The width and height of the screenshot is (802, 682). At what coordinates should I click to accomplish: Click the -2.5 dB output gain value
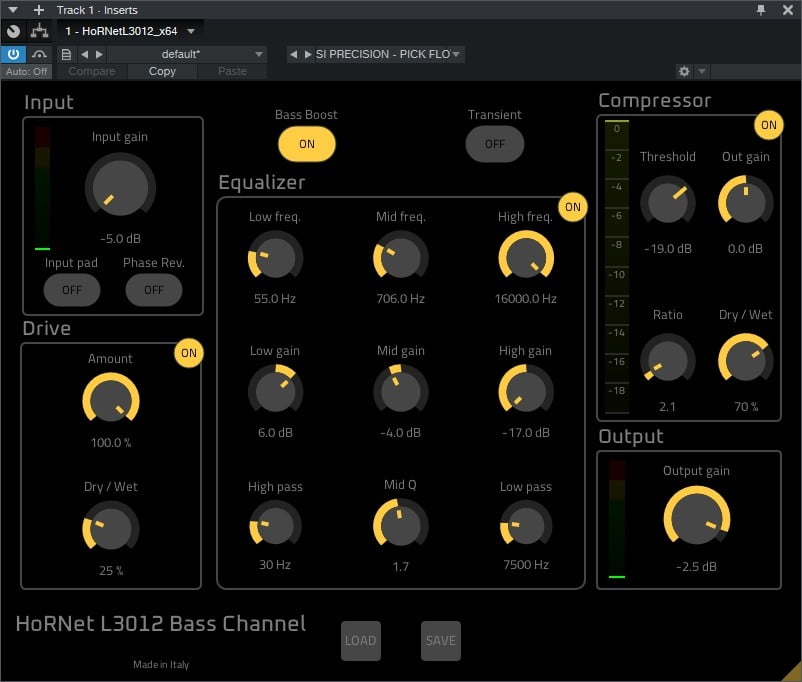point(697,567)
